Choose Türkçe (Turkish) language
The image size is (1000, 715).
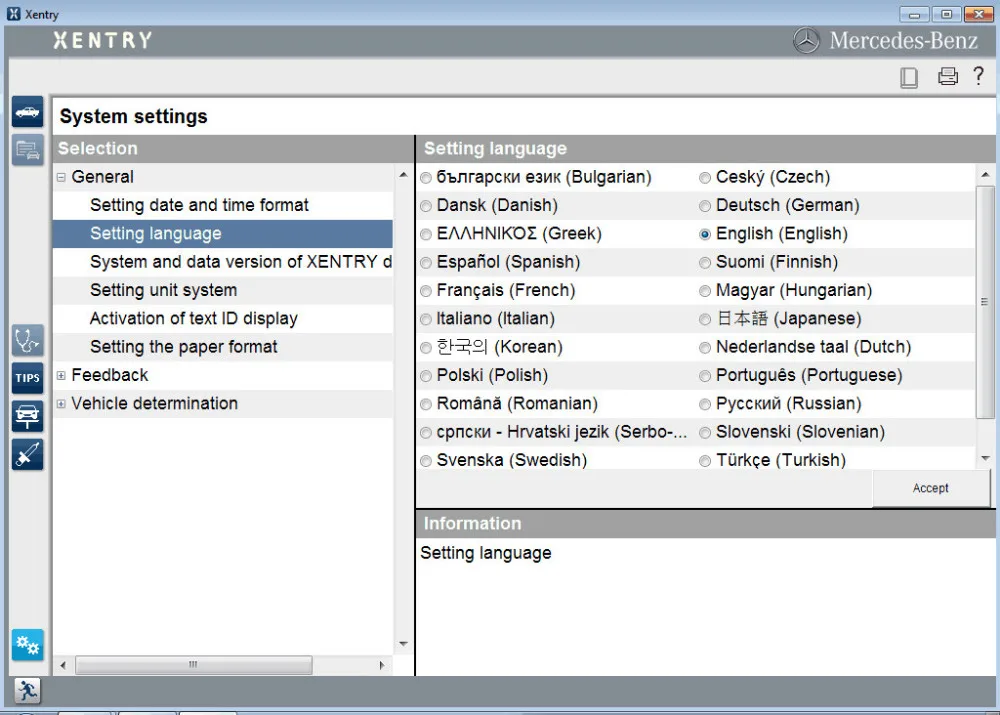(x=705, y=461)
